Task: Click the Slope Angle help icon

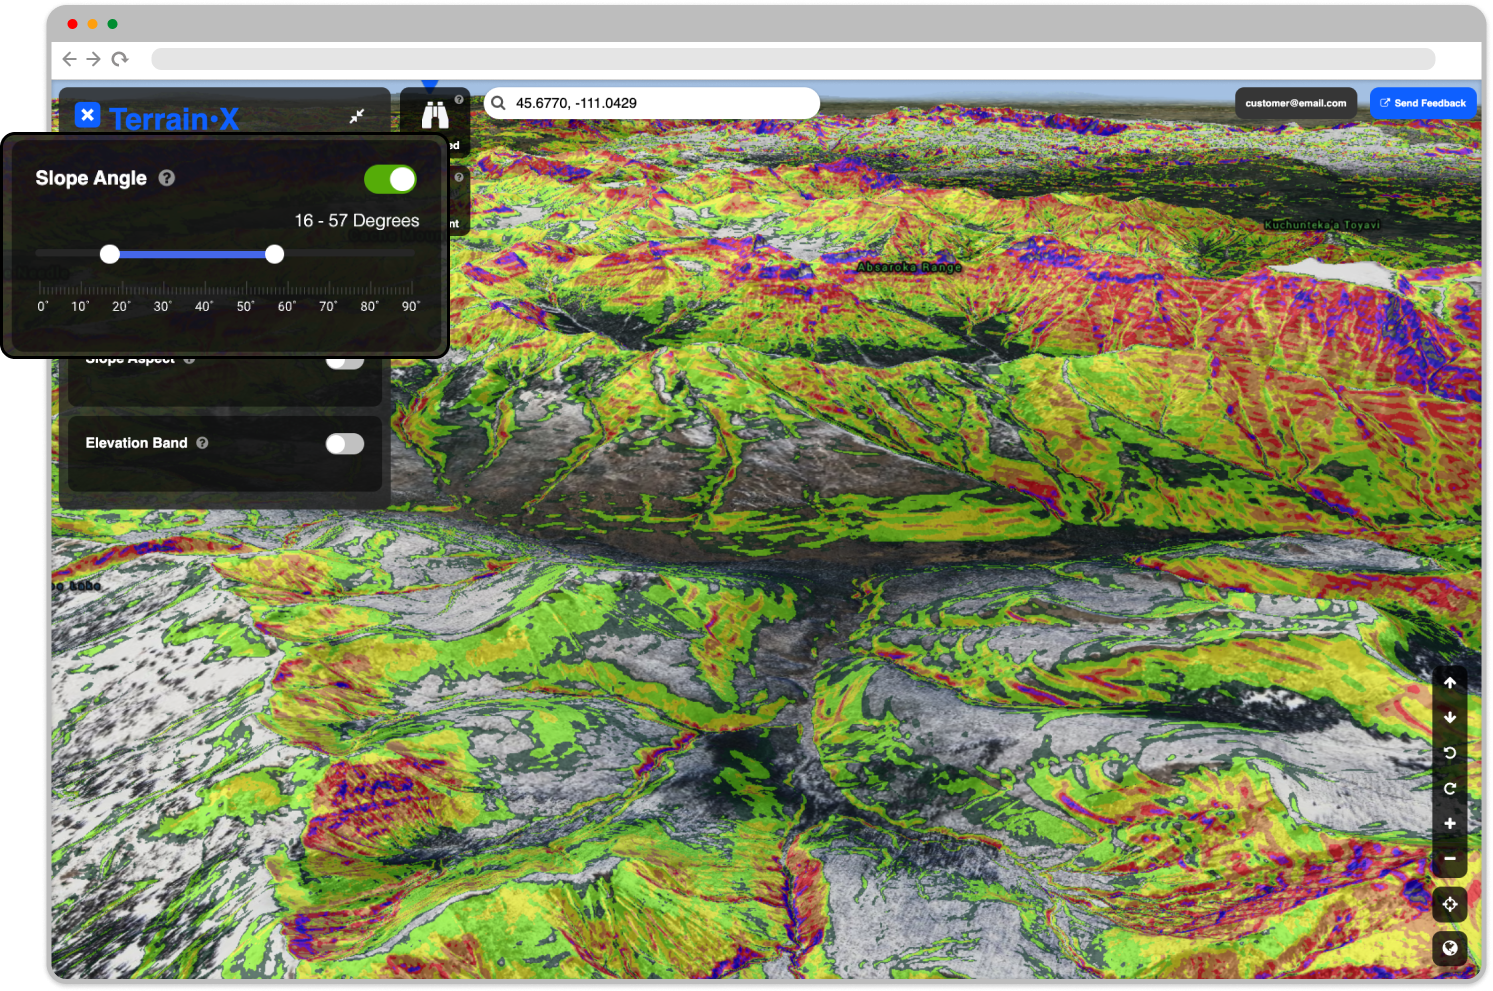Action: tap(166, 178)
